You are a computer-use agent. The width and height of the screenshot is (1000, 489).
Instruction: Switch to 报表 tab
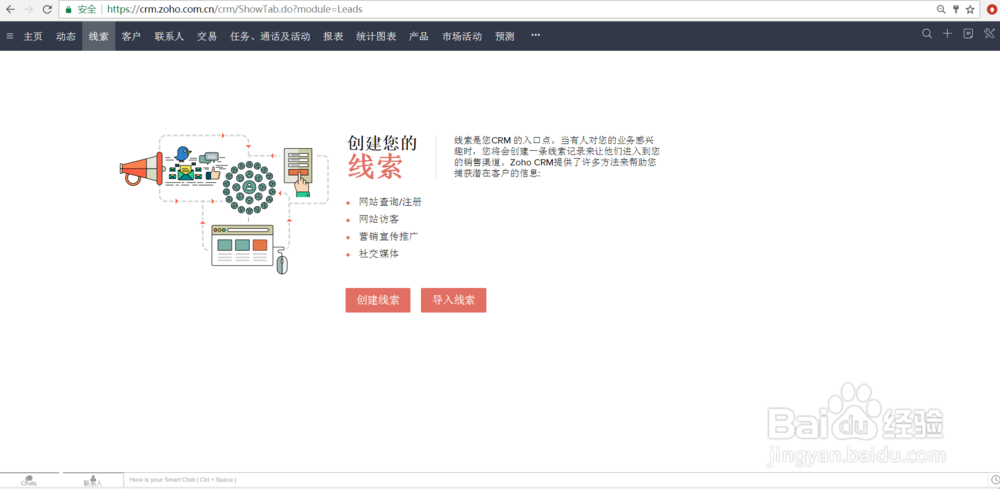coord(333,36)
